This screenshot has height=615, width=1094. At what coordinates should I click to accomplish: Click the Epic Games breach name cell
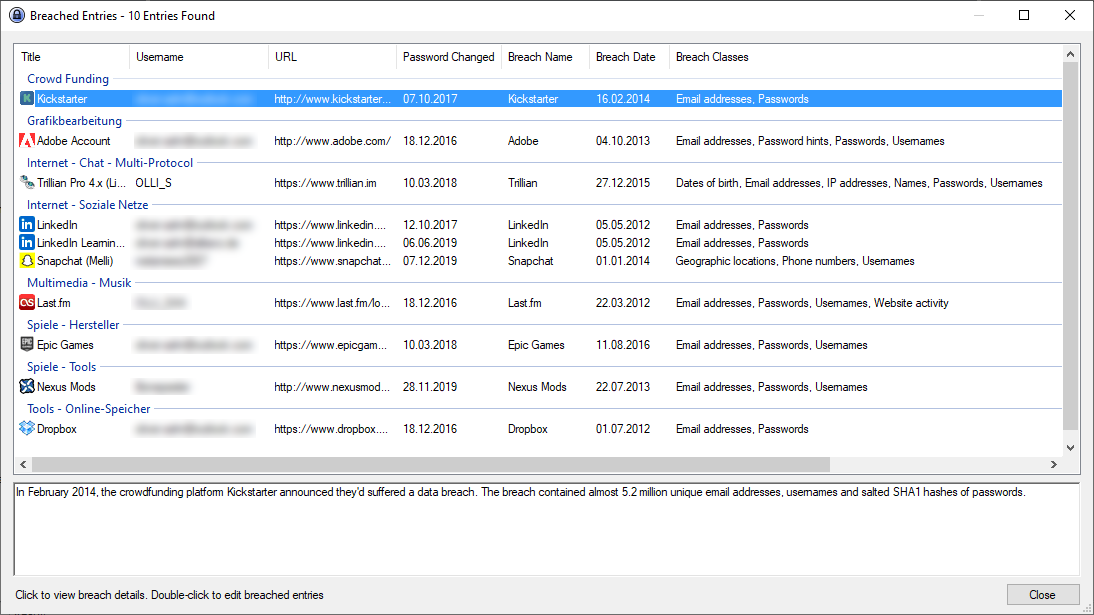point(536,345)
